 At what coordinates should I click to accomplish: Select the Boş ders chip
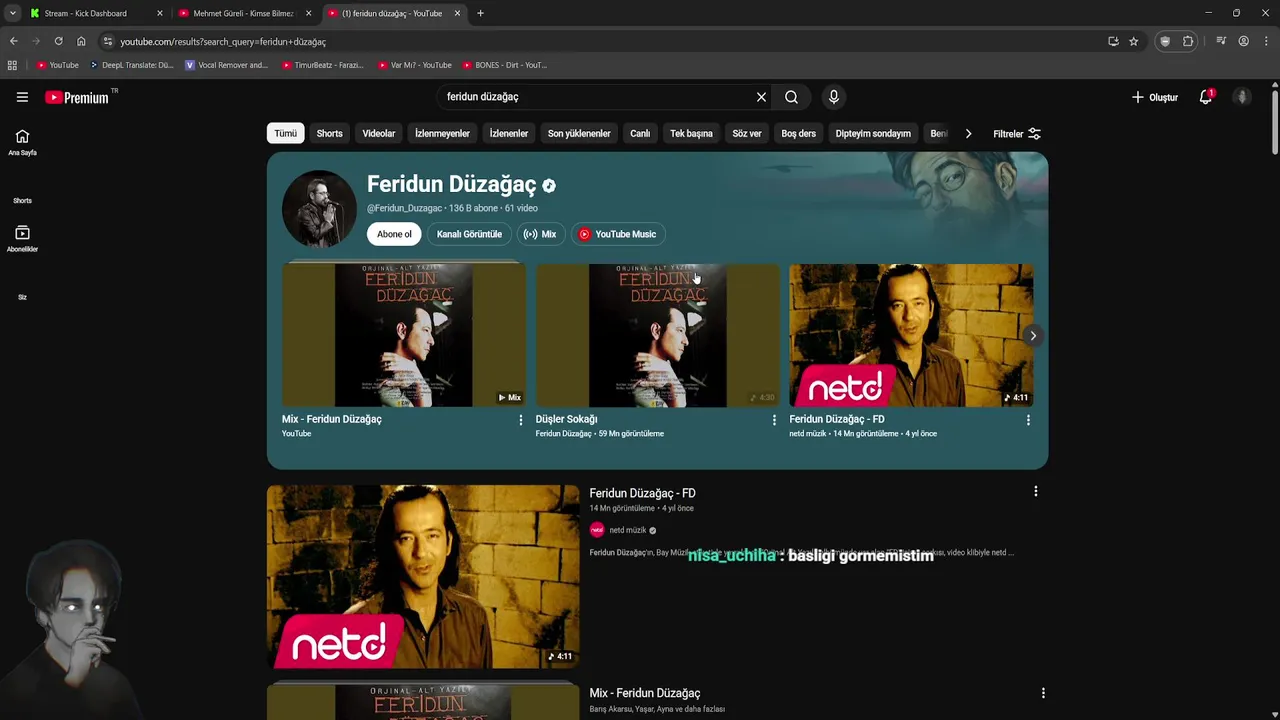[x=798, y=133]
